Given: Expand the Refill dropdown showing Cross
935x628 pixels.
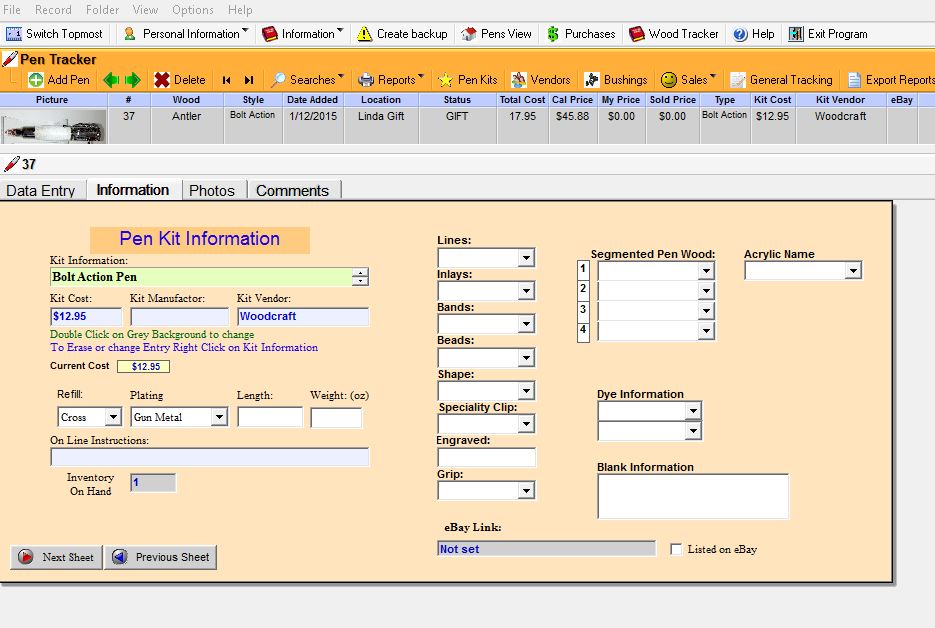Looking at the screenshot, I should (x=113, y=417).
